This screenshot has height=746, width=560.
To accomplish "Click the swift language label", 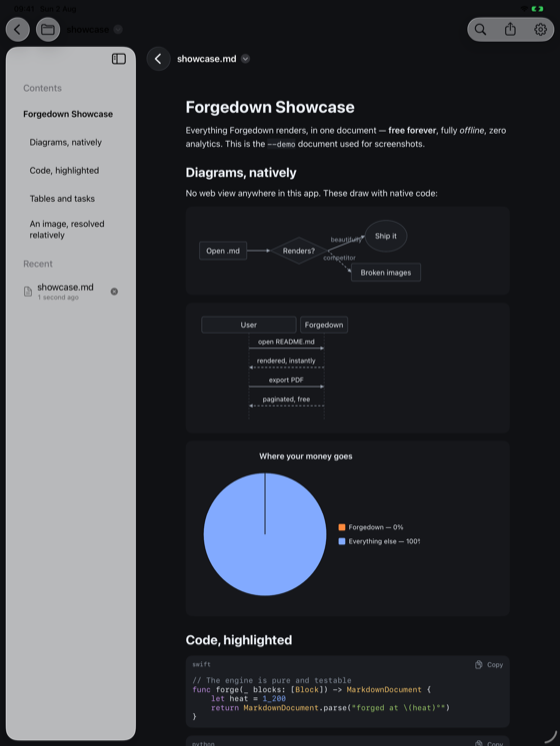I will 201,664.
